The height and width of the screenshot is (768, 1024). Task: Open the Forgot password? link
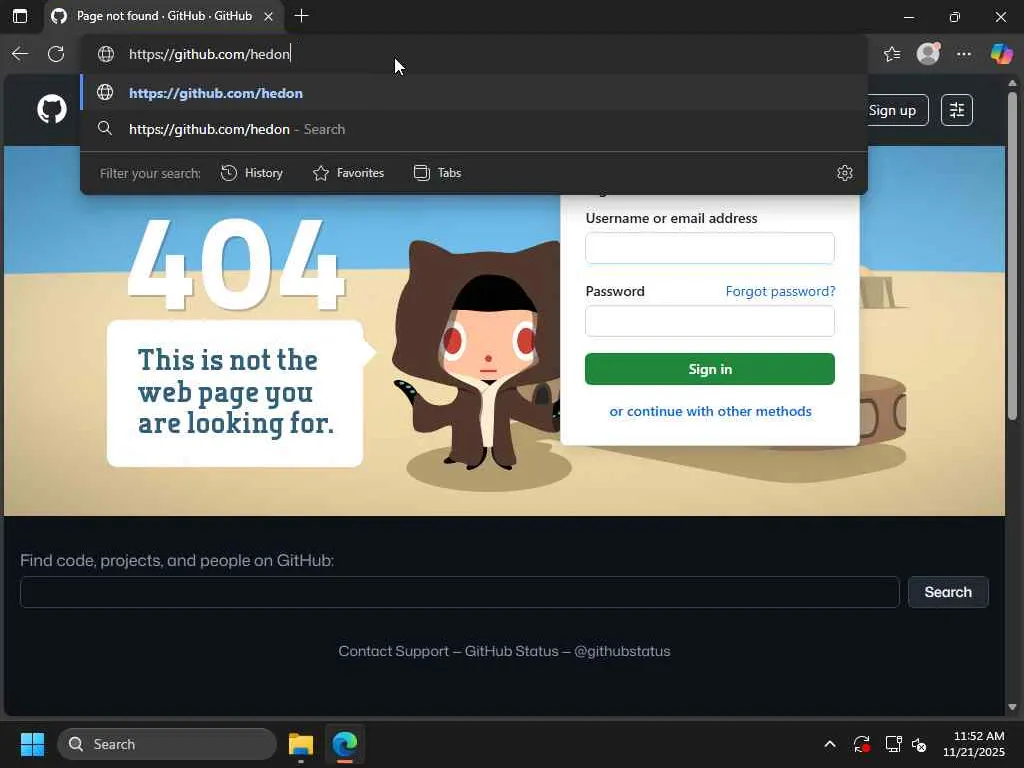780,291
